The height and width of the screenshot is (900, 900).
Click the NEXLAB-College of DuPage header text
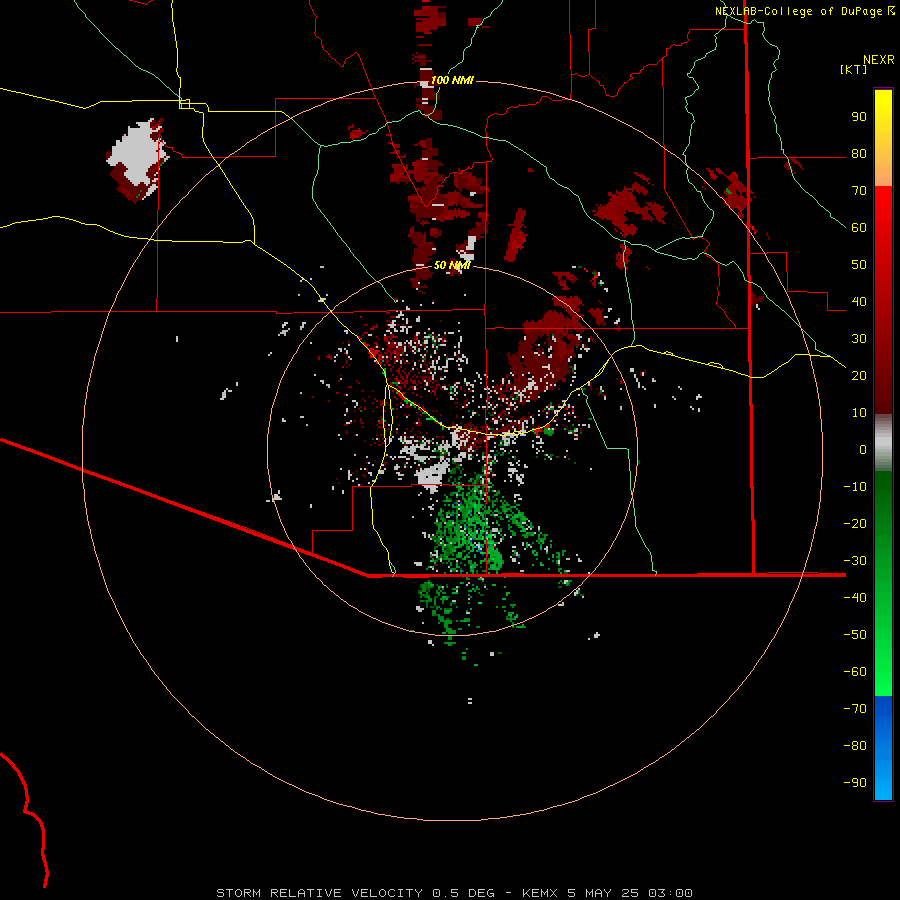(x=798, y=11)
